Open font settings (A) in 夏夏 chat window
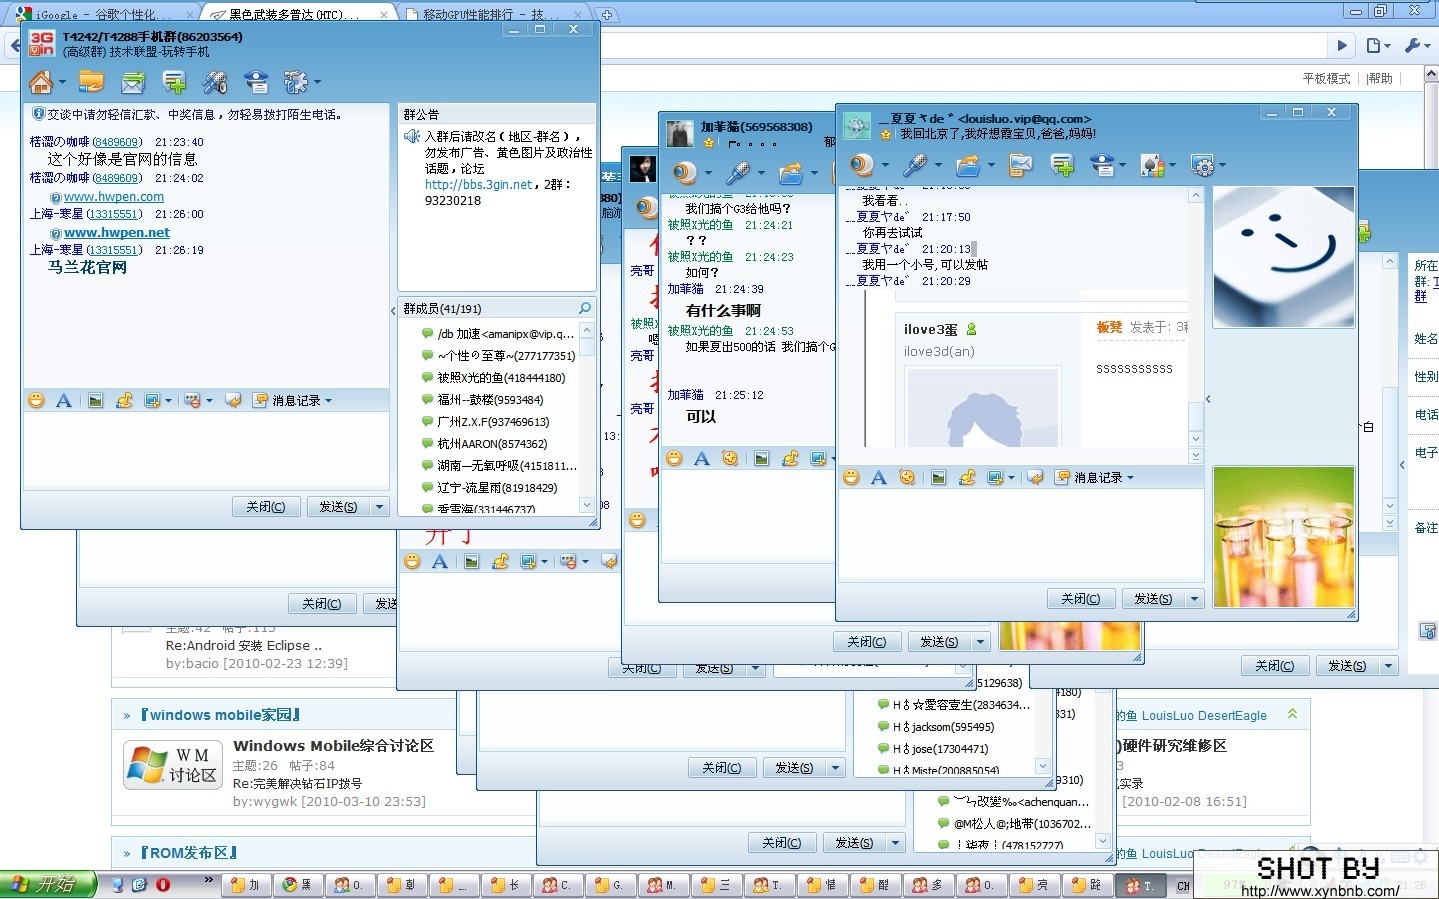 (879, 477)
